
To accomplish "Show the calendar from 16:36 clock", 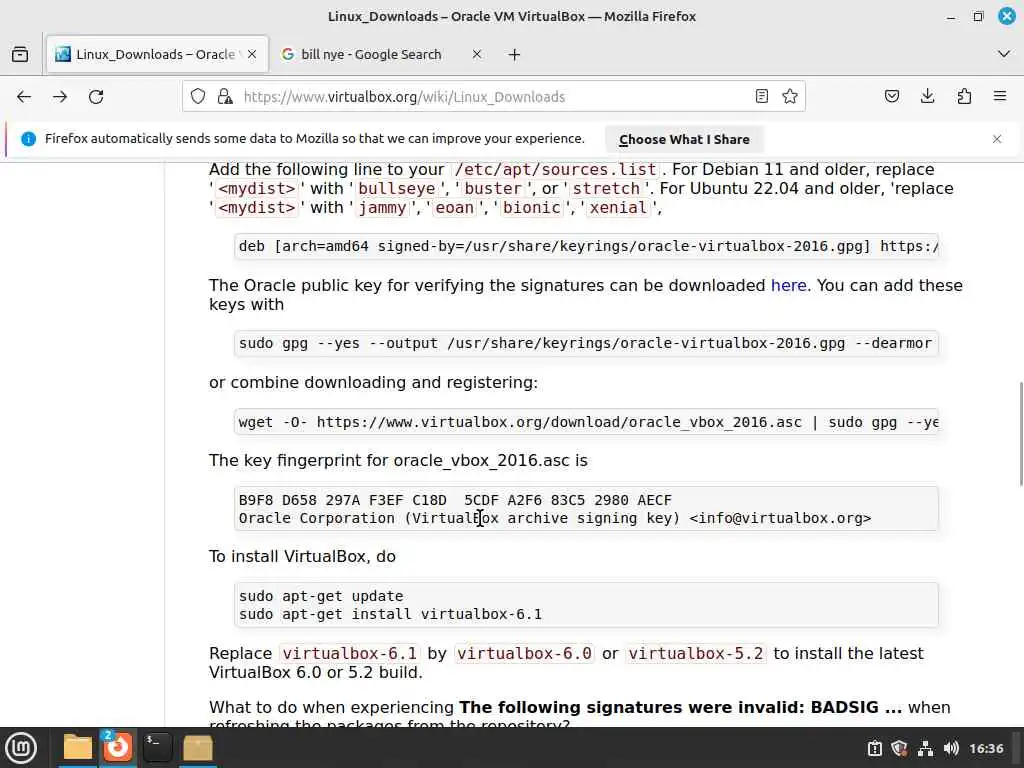I will point(985,748).
